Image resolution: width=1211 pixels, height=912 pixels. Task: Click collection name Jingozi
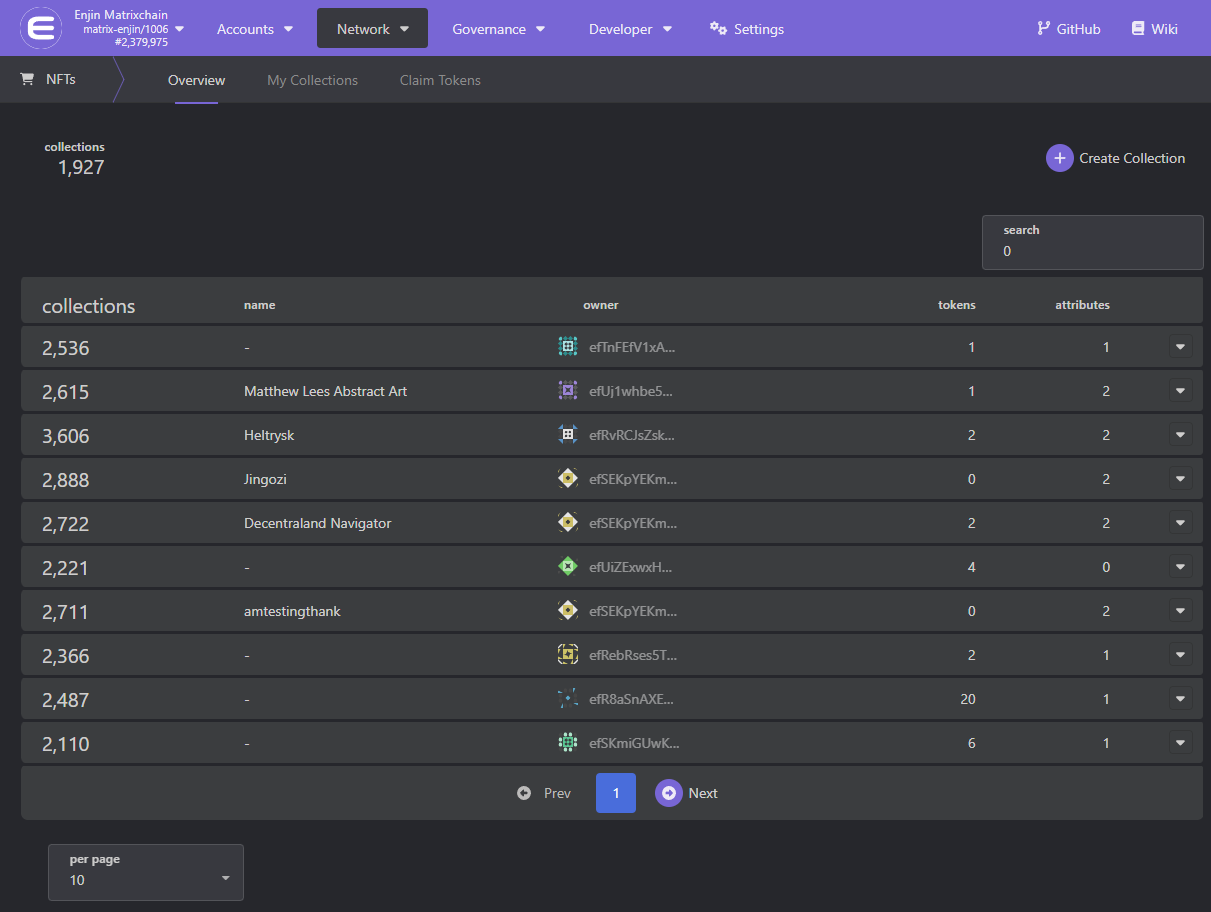(265, 479)
